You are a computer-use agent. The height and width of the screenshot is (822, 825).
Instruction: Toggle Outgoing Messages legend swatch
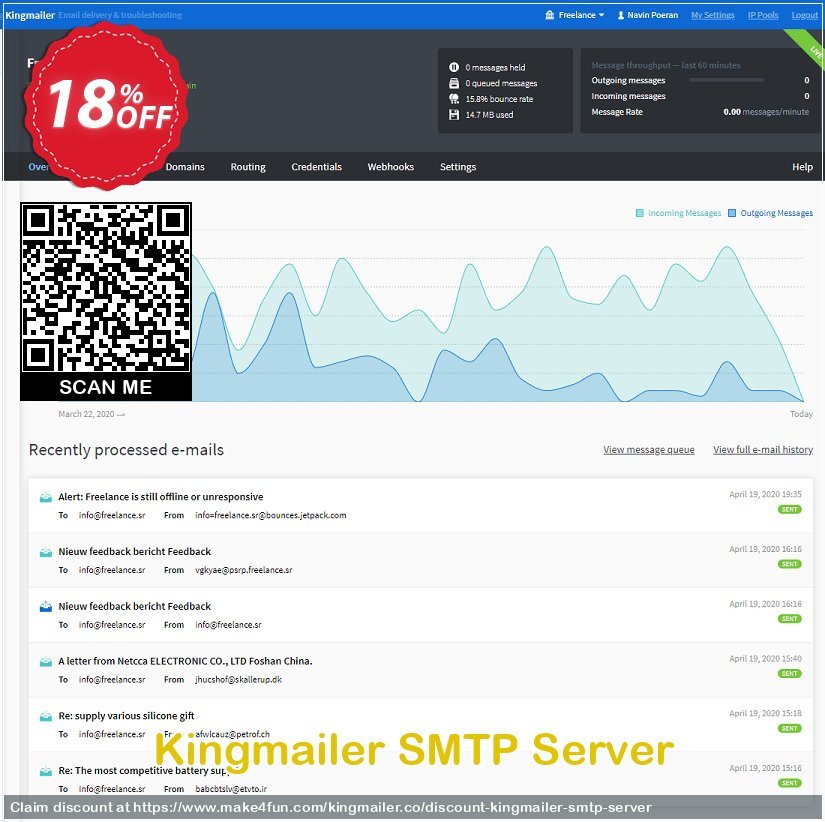click(731, 213)
